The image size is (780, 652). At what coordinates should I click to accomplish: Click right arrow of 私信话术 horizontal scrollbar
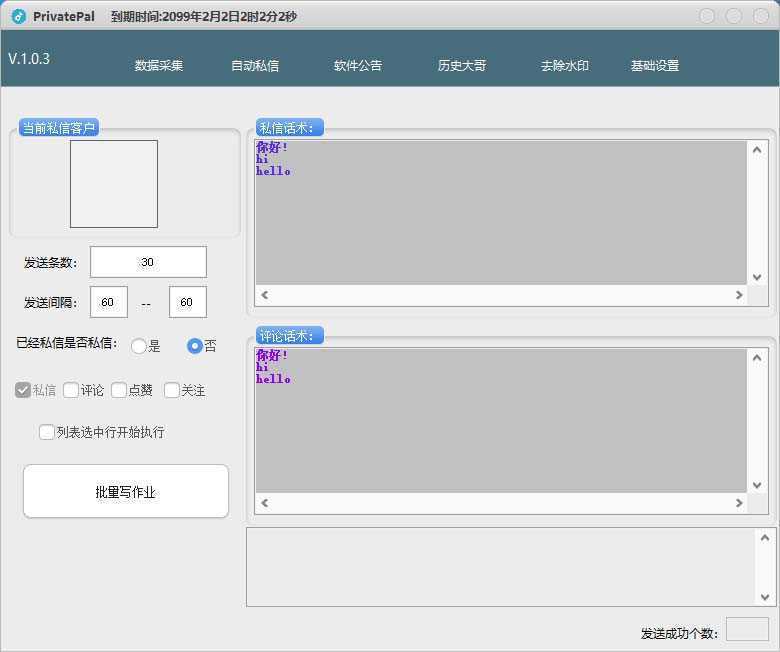(x=739, y=295)
